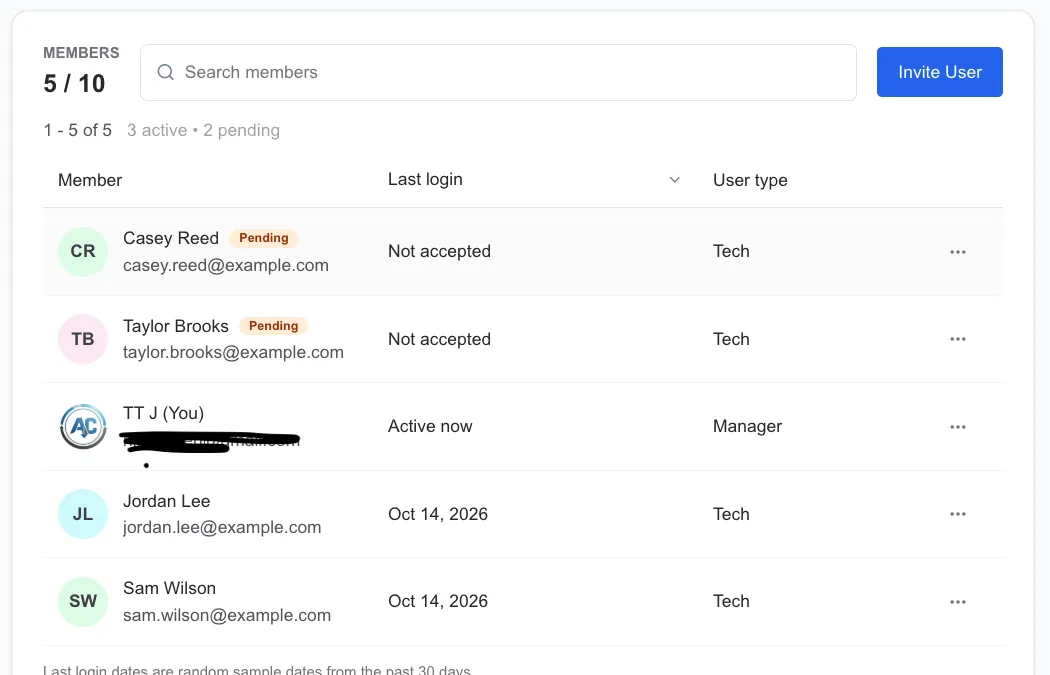Click the Pending badge beside Taylor Brooks
Image resolution: width=1050 pixels, height=675 pixels.
273,325
